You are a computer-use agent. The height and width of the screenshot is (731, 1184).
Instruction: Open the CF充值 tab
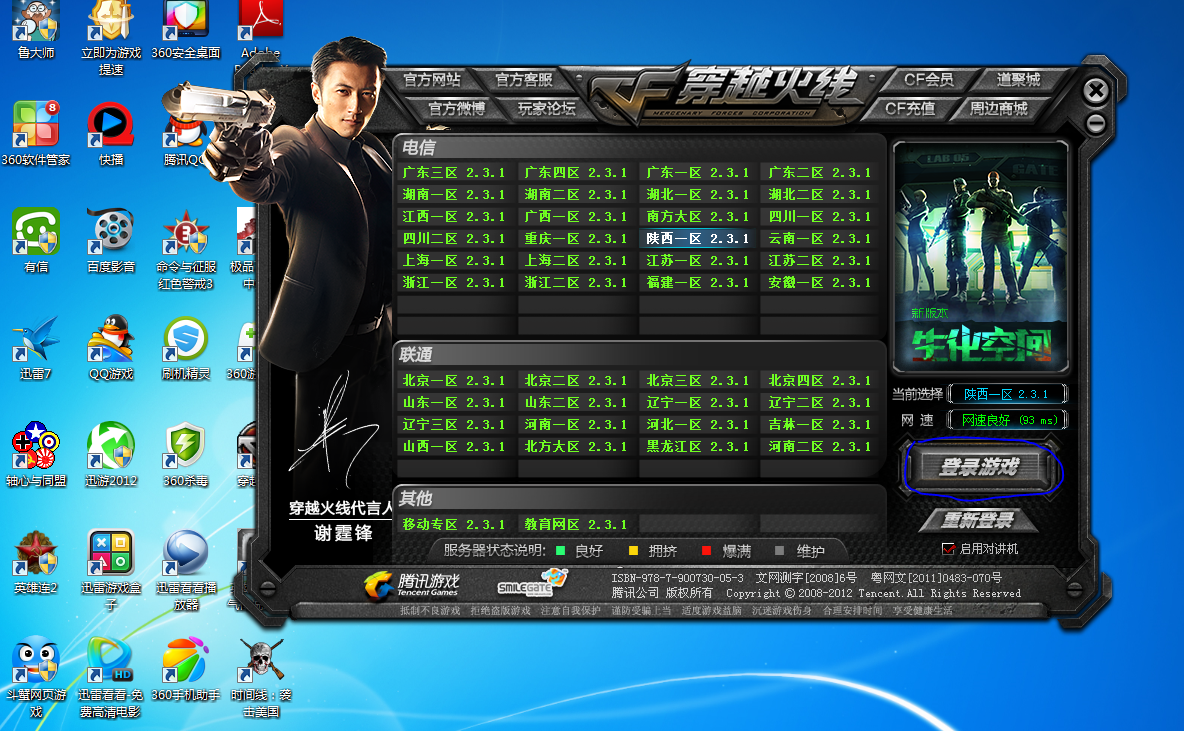pyautogui.click(x=910, y=108)
